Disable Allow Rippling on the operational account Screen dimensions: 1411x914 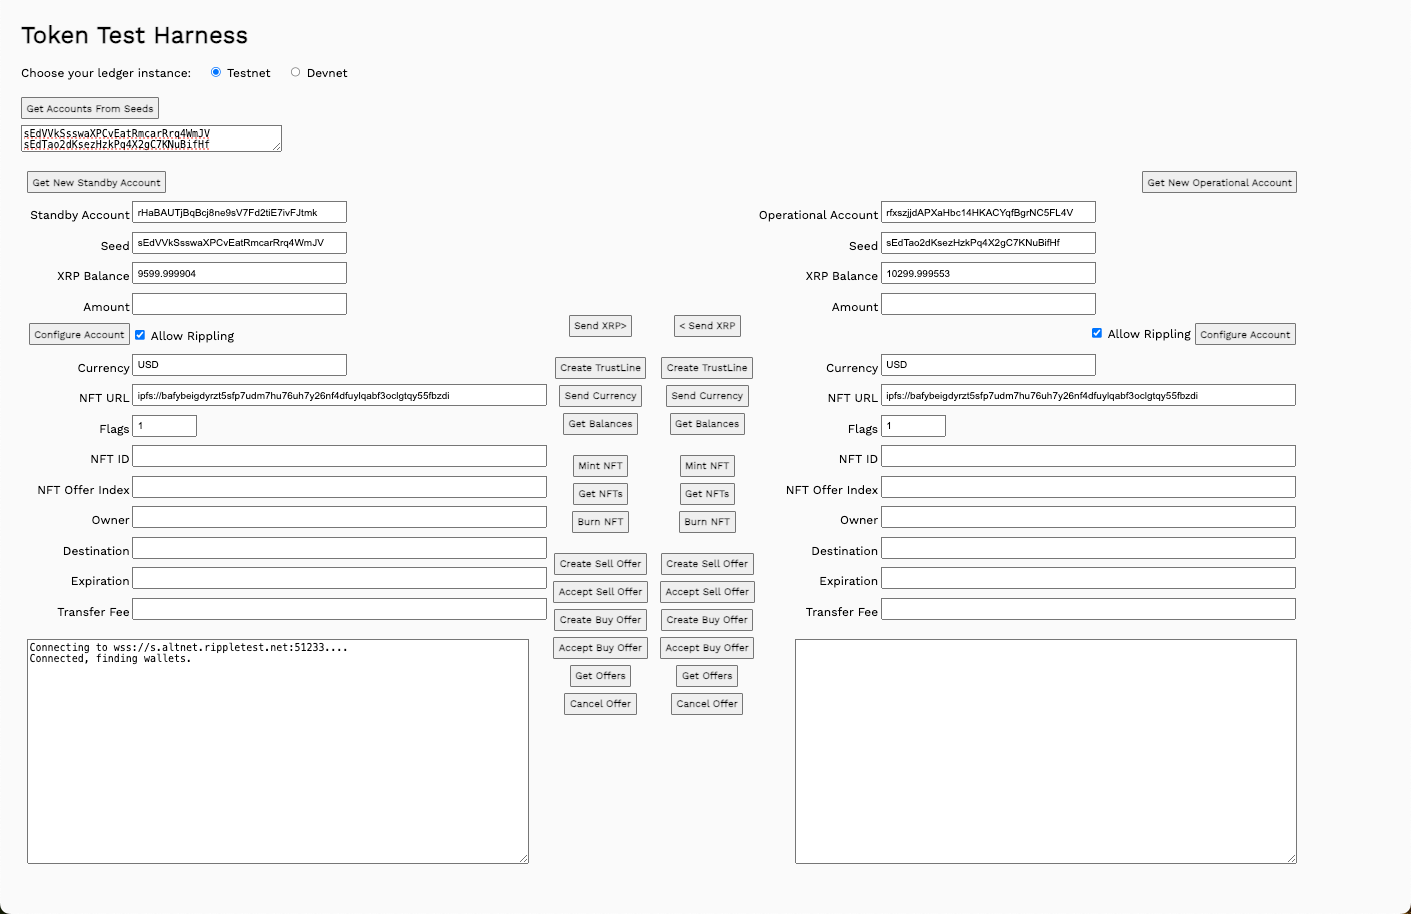pyautogui.click(x=1096, y=333)
